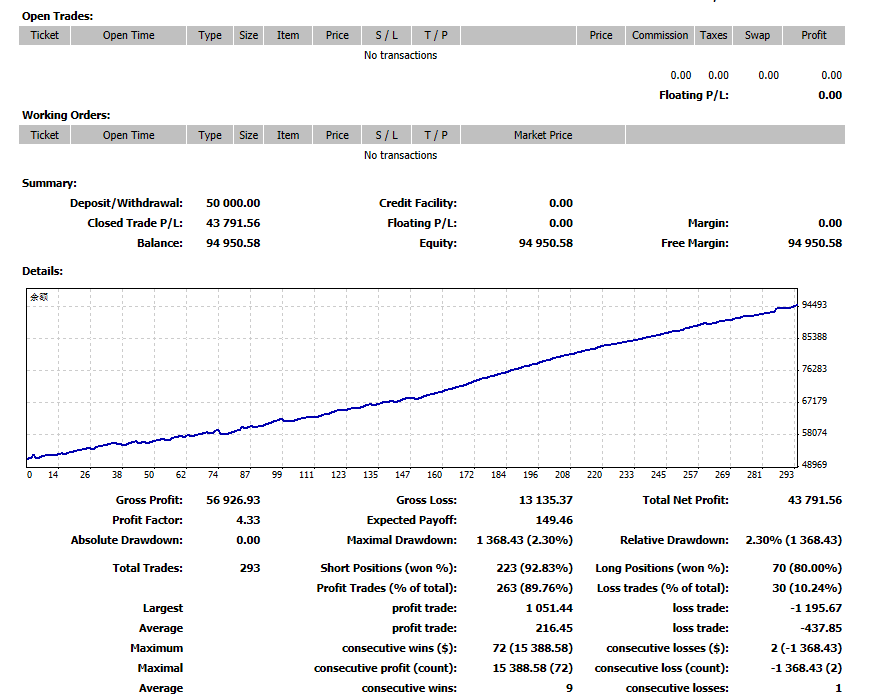Select the Total Net Profit value
Screen dimensions: 884x699
pos(814,500)
